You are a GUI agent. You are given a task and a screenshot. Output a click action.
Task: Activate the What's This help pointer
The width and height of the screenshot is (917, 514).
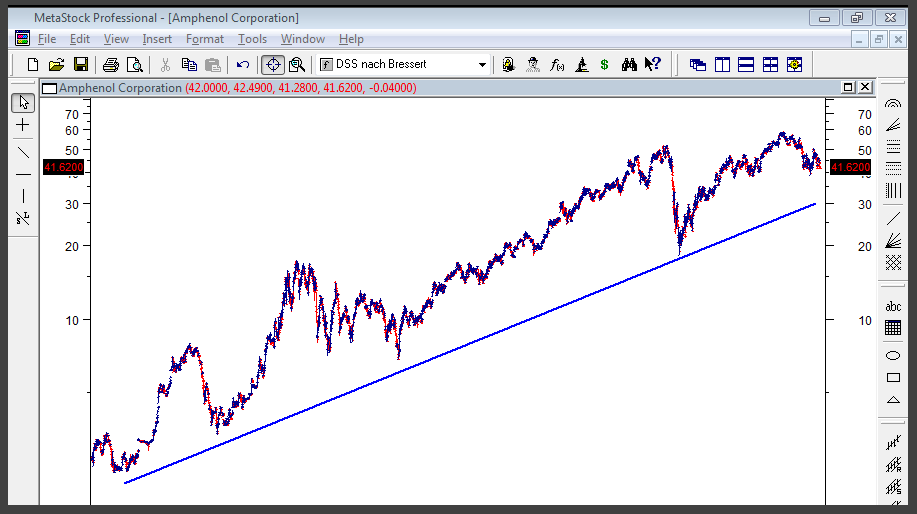click(x=653, y=64)
